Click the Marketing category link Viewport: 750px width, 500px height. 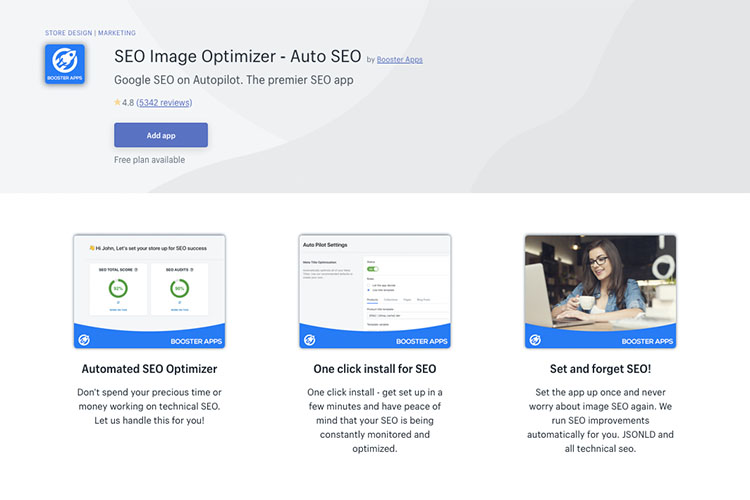pyautogui.click(x=117, y=33)
